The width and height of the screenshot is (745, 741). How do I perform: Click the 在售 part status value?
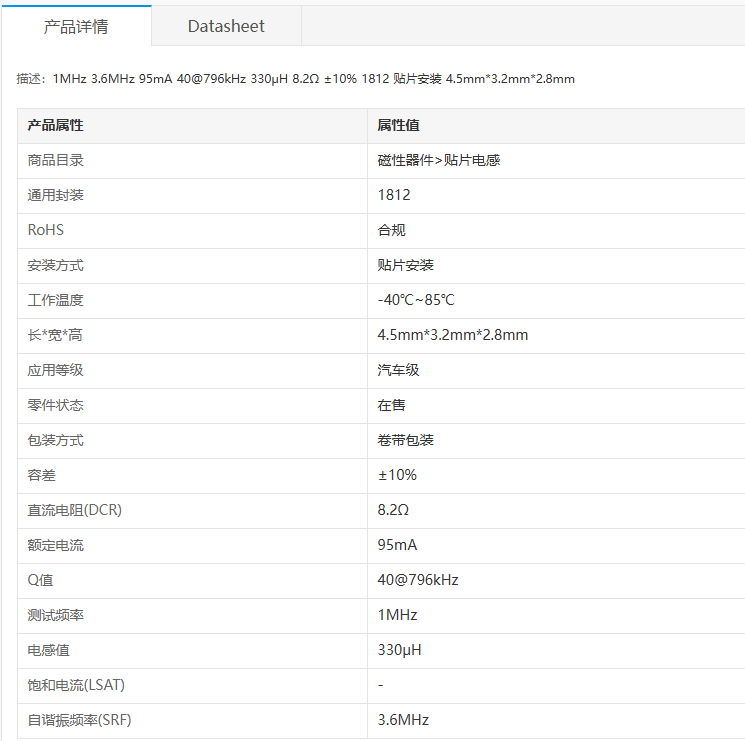pos(392,405)
